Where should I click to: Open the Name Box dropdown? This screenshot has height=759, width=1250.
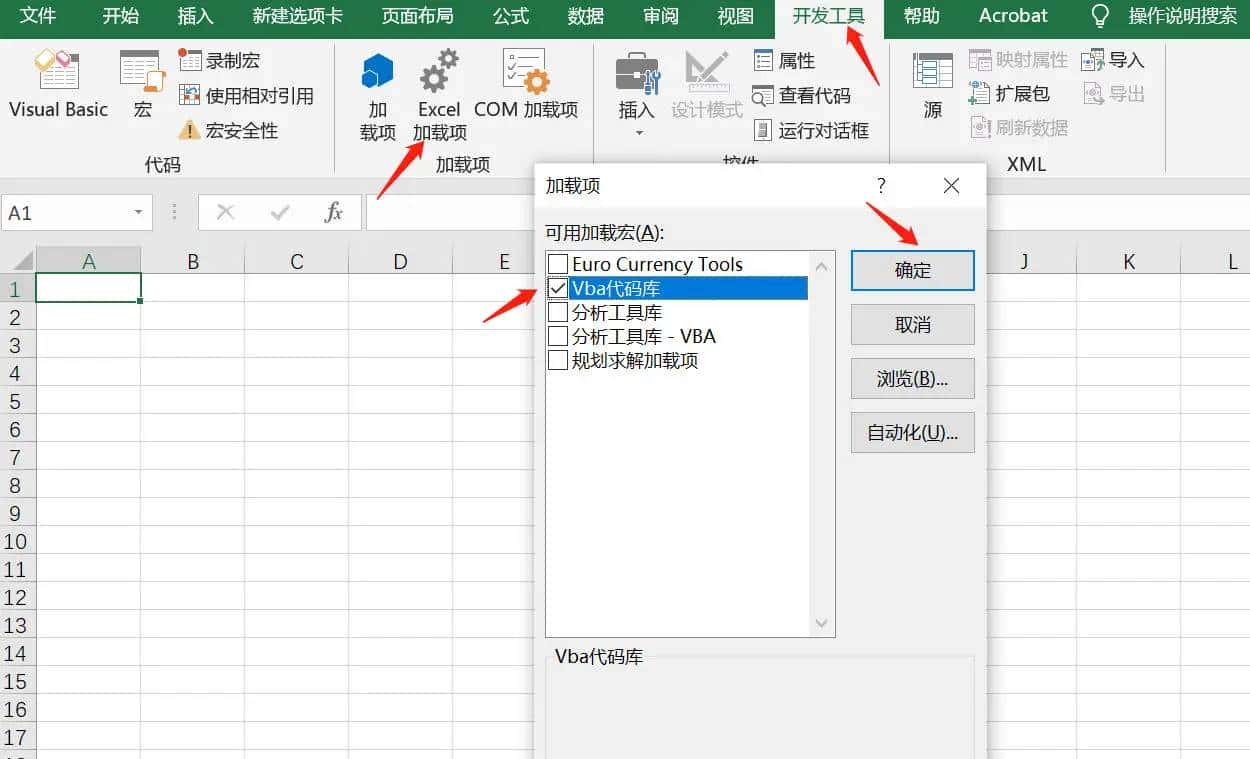138,212
